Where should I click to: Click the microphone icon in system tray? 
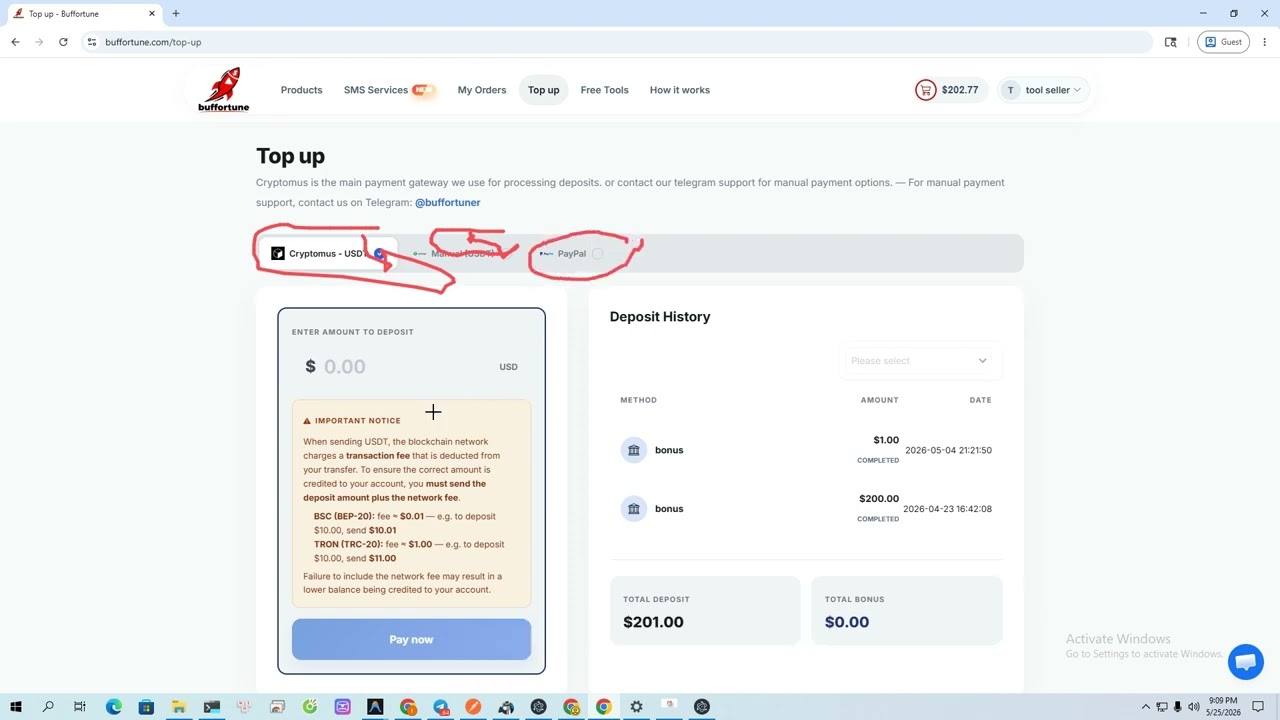click(1177, 707)
